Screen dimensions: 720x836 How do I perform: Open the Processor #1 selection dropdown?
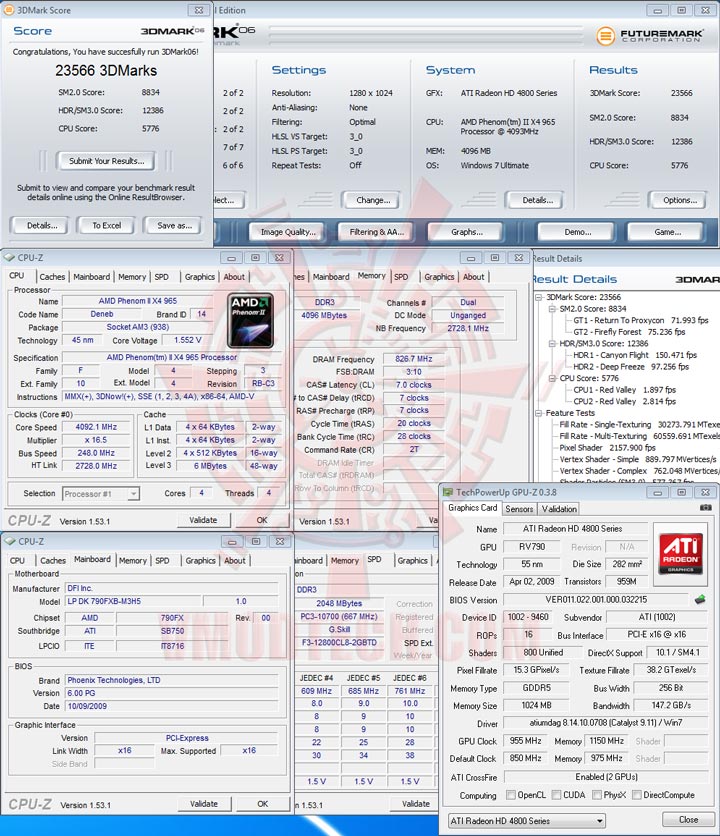pos(133,494)
